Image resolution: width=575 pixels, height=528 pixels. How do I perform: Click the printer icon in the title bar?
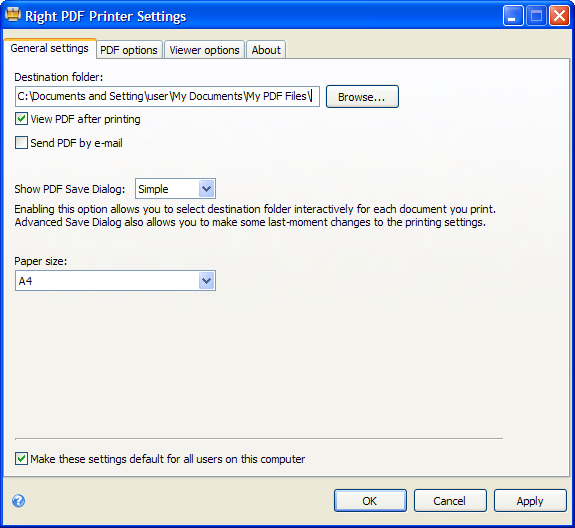click(x=13, y=15)
